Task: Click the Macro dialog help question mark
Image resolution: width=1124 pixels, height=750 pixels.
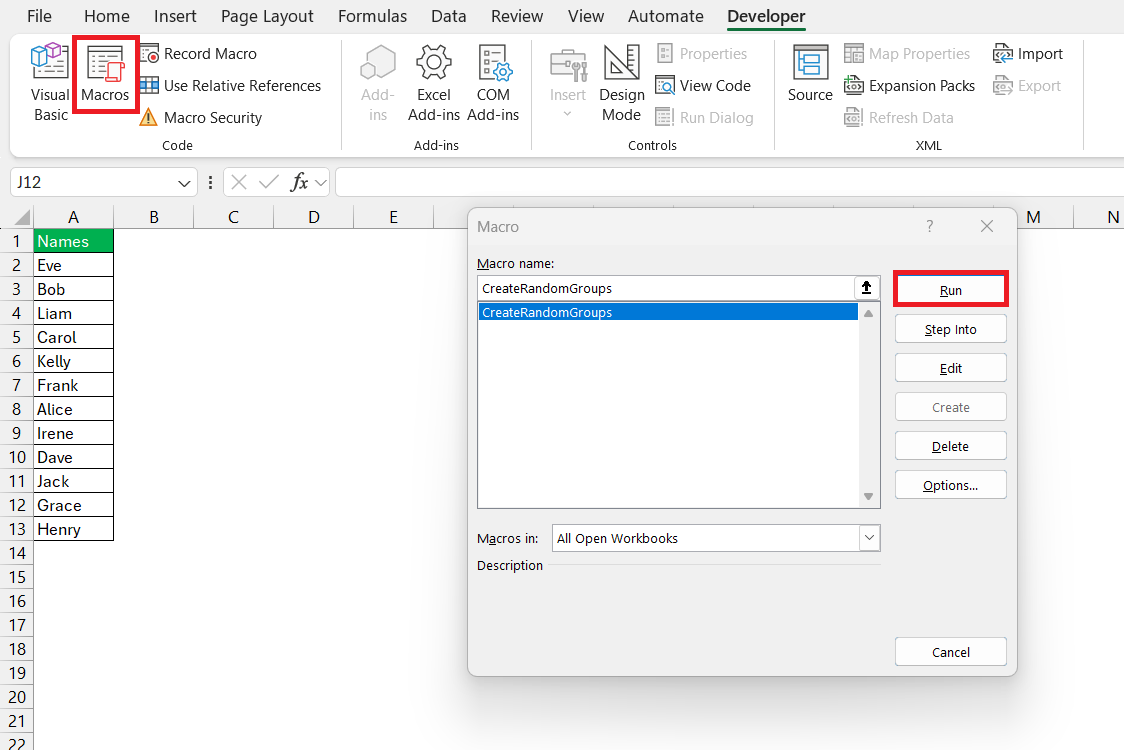Action: pos(930,227)
